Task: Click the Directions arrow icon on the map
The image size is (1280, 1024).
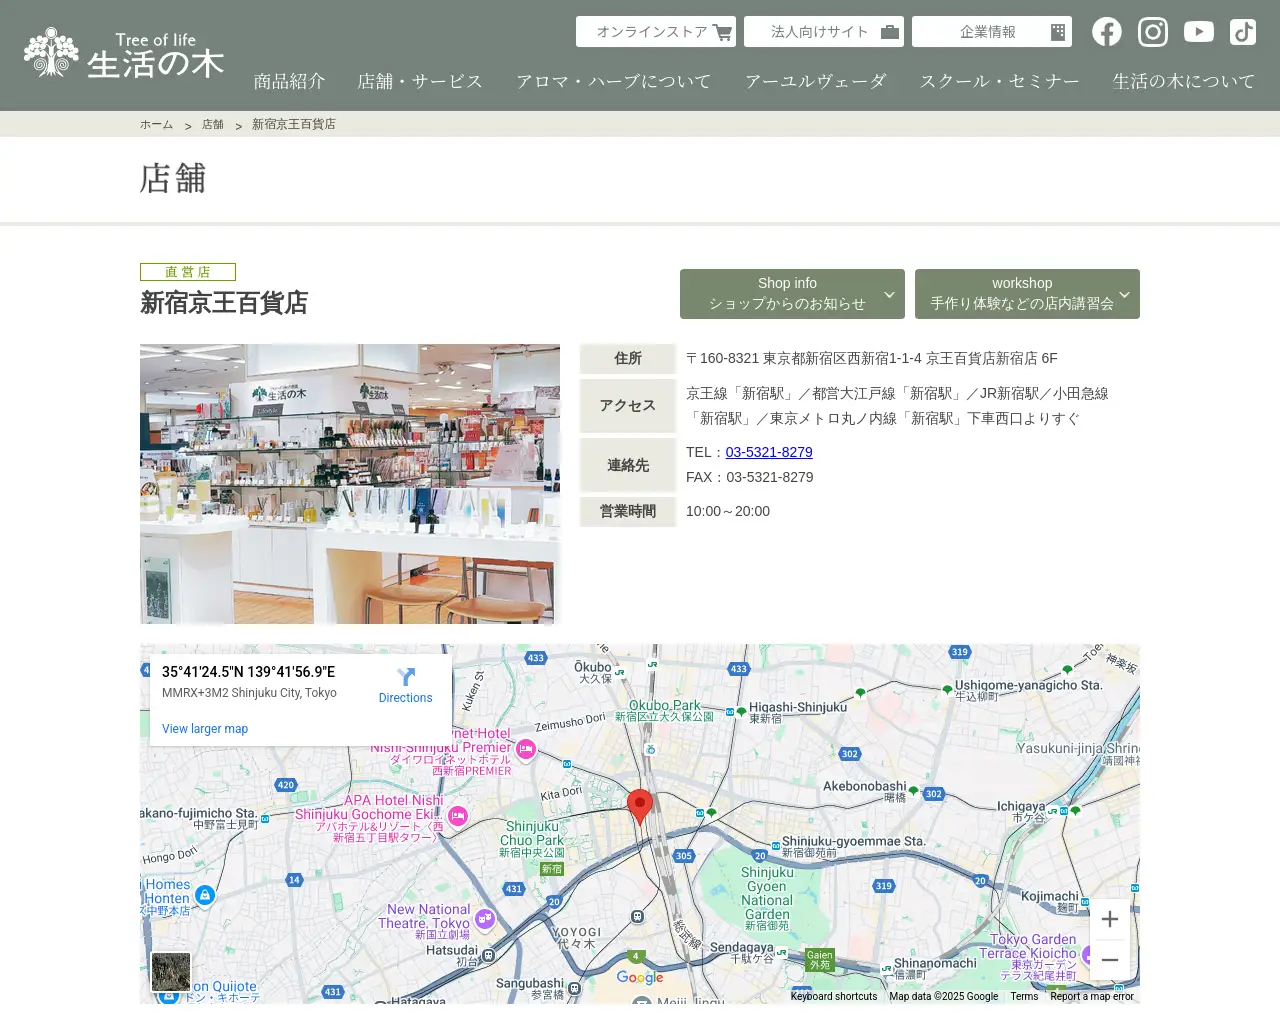Action: tap(405, 678)
